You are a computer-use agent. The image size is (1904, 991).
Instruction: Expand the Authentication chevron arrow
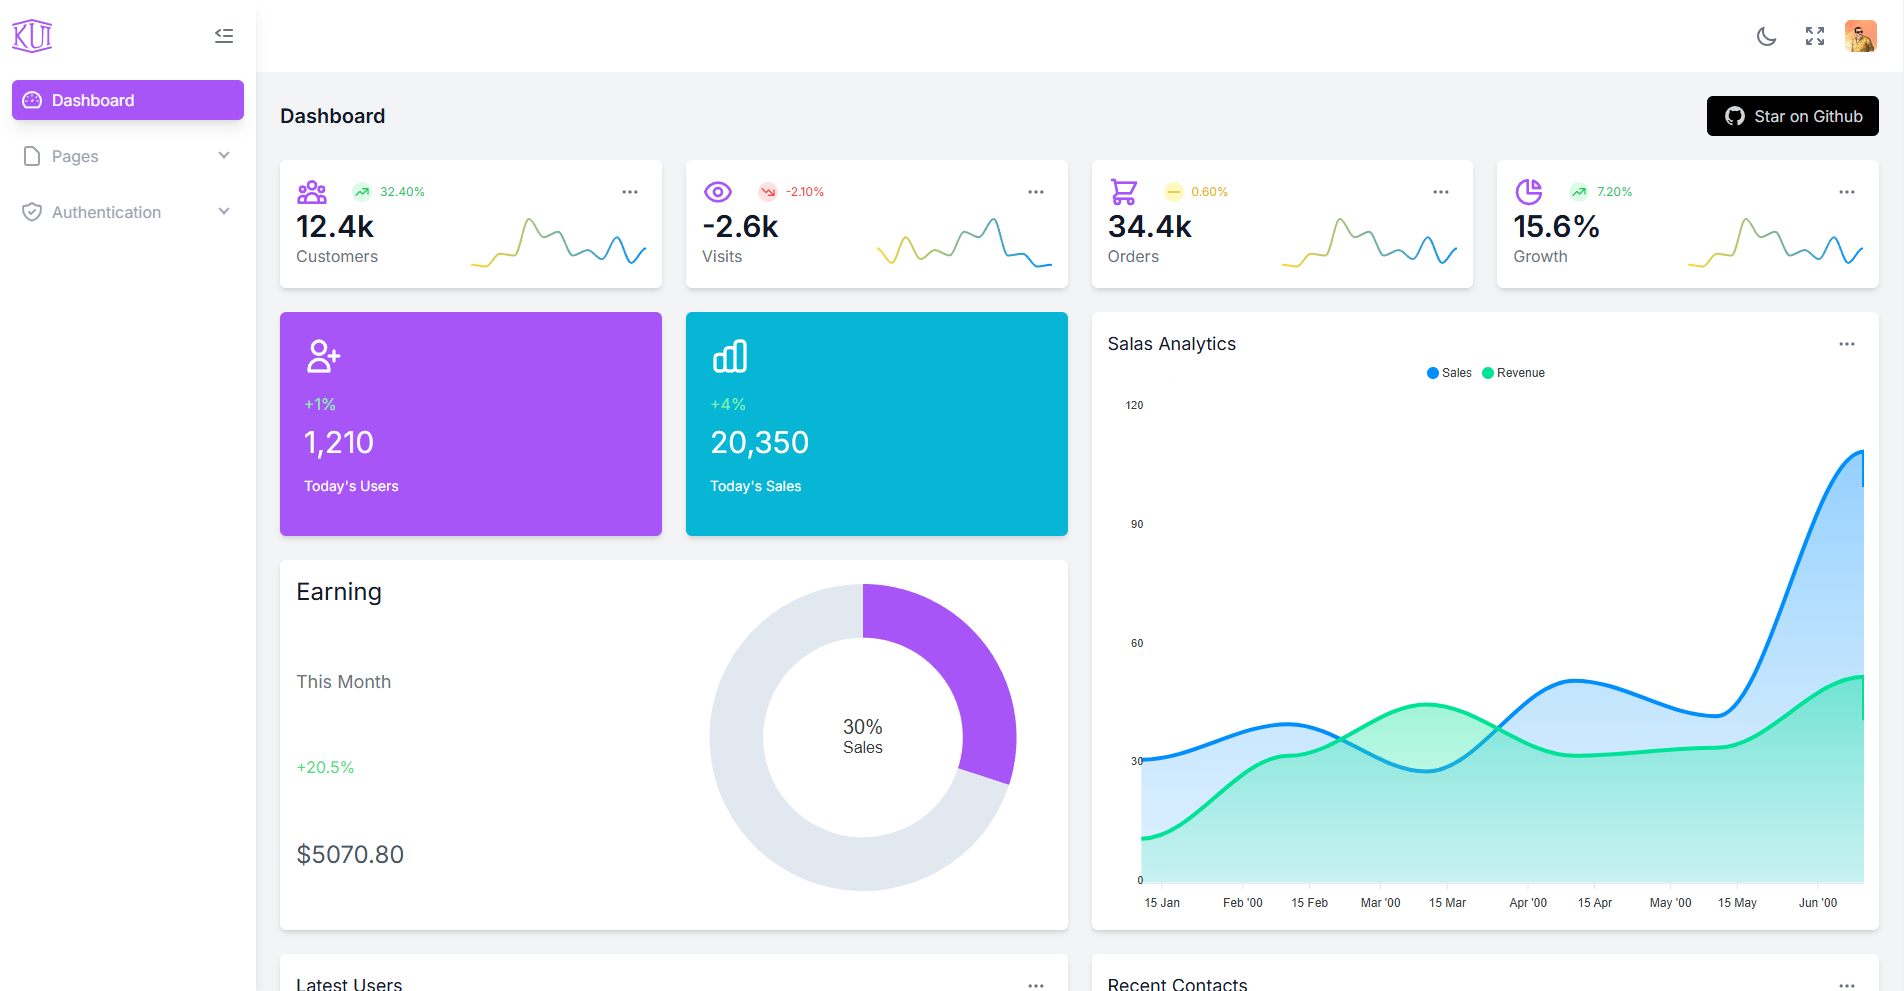click(x=224, y=211)
